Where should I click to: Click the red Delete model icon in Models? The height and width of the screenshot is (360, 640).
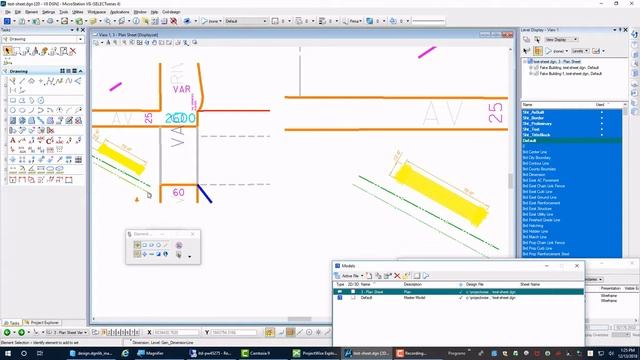397,276
